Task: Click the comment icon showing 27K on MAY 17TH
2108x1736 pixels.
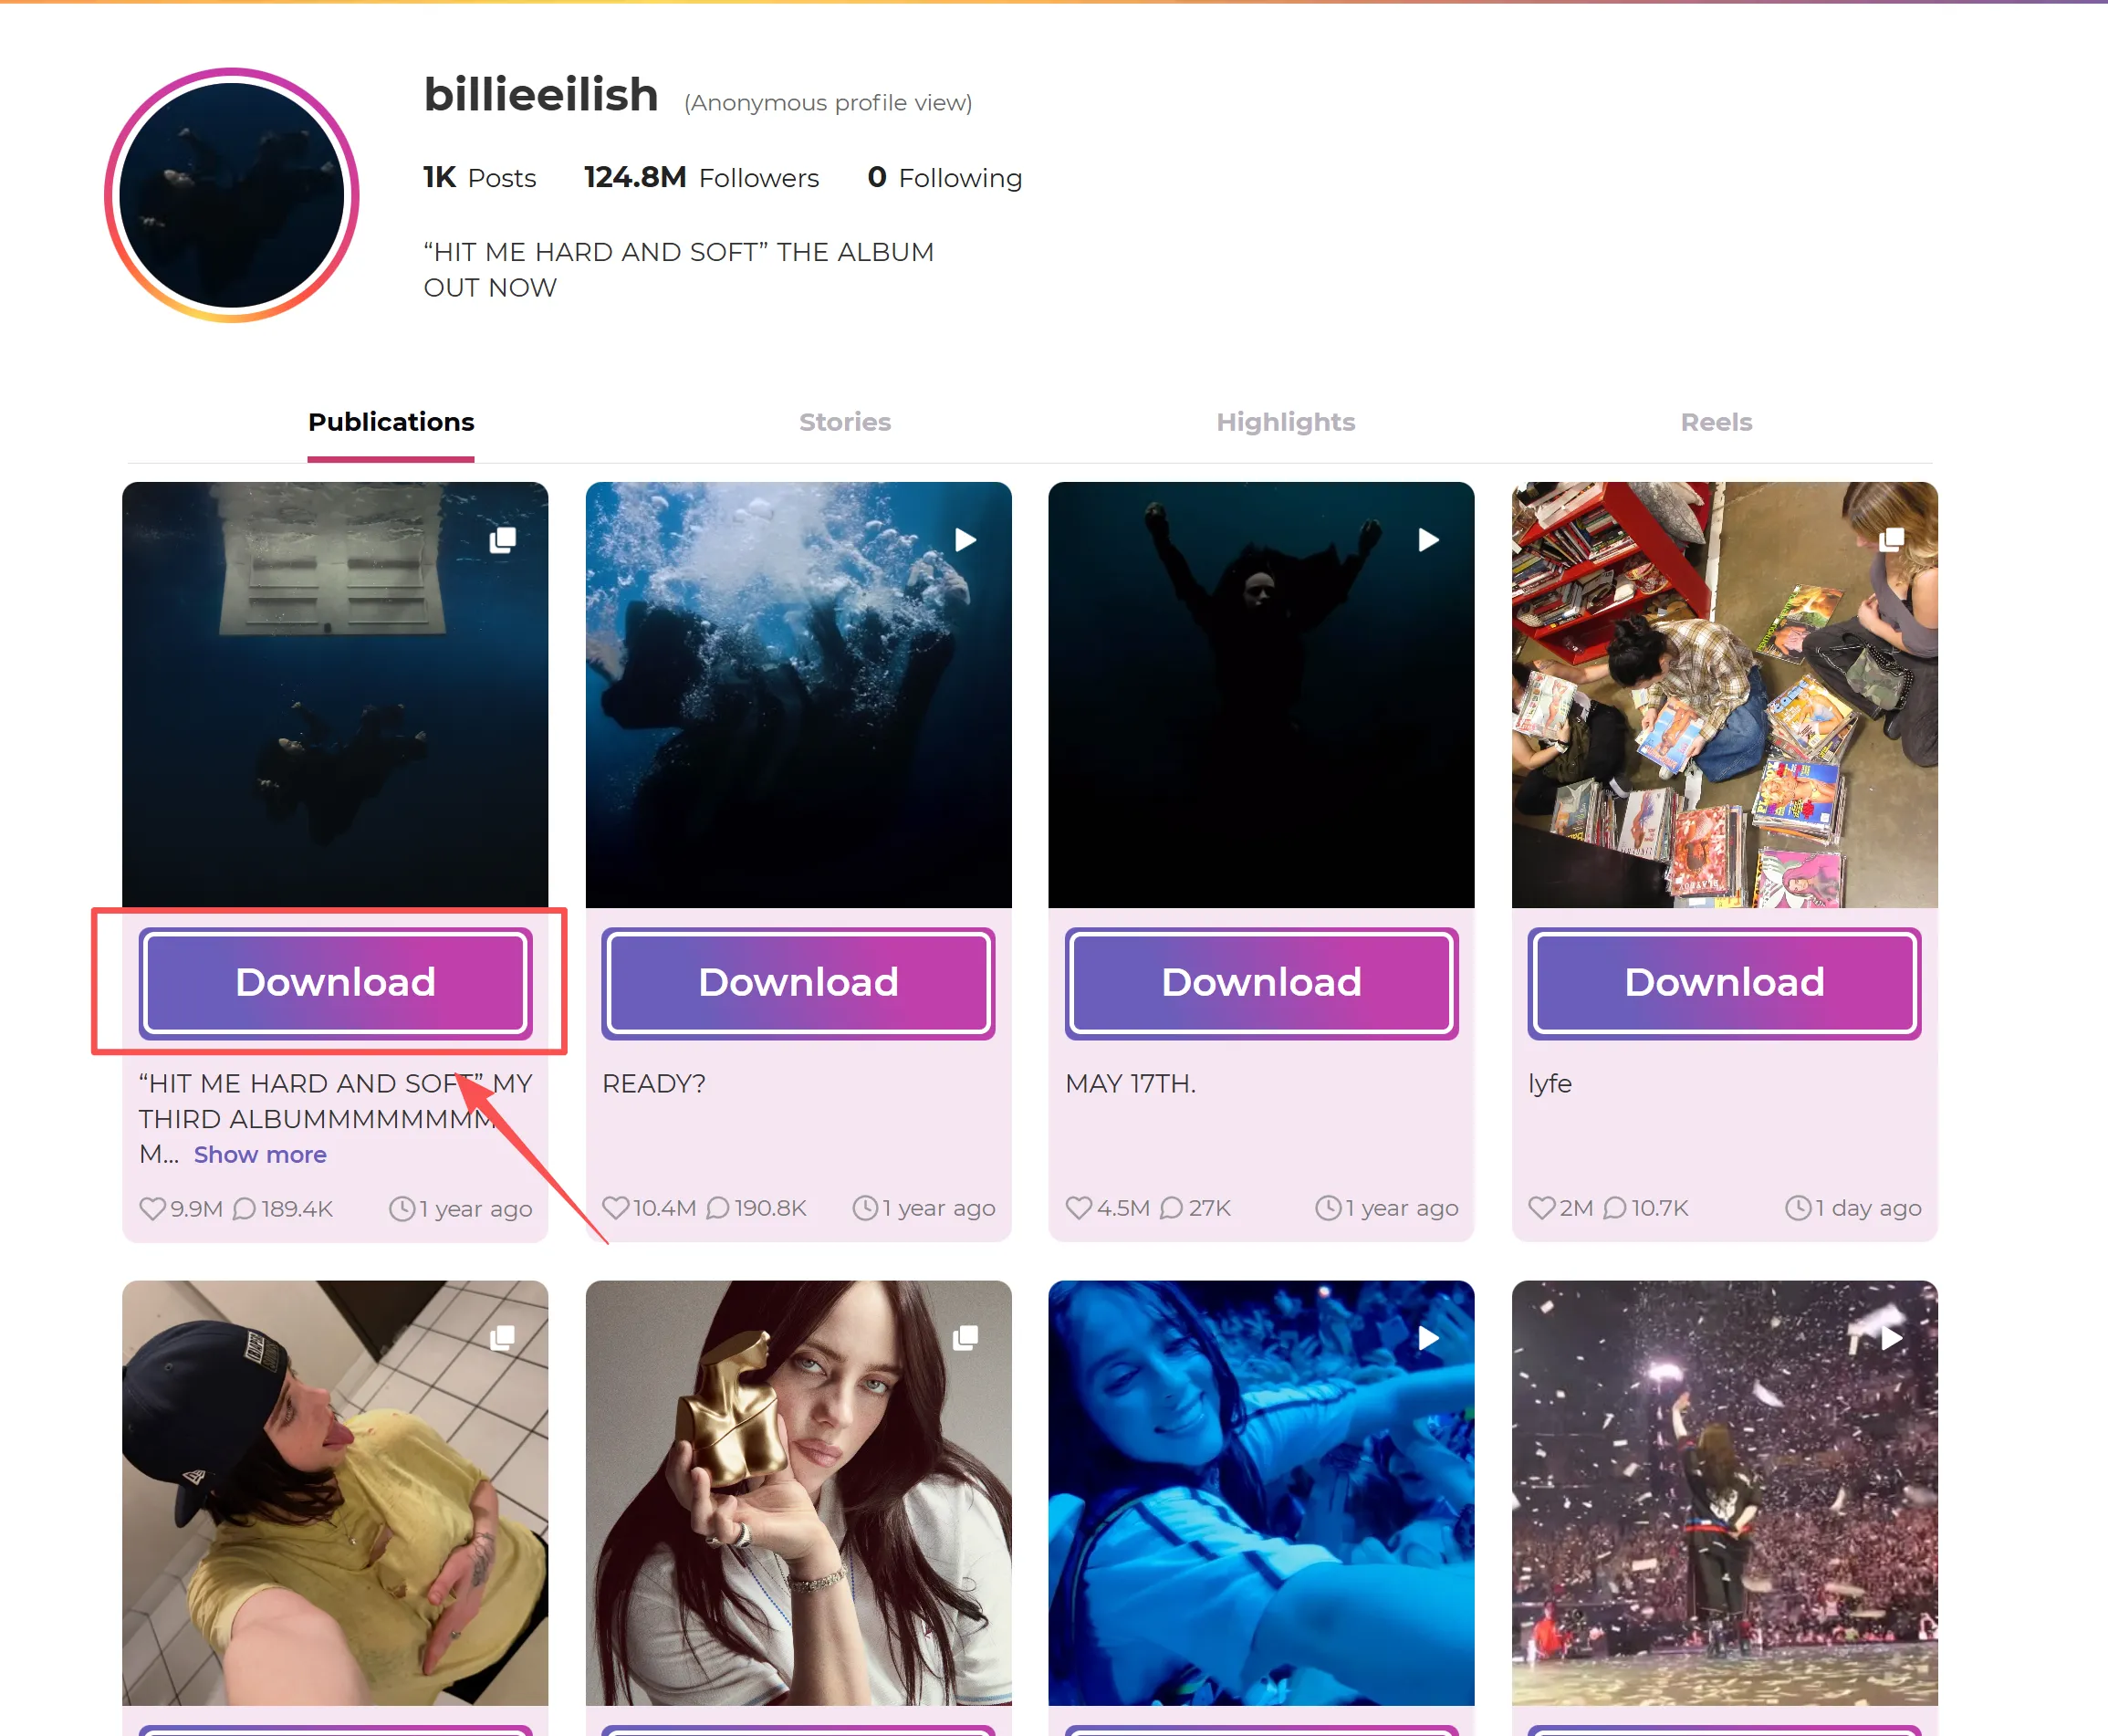Action: (1170, 1208)
